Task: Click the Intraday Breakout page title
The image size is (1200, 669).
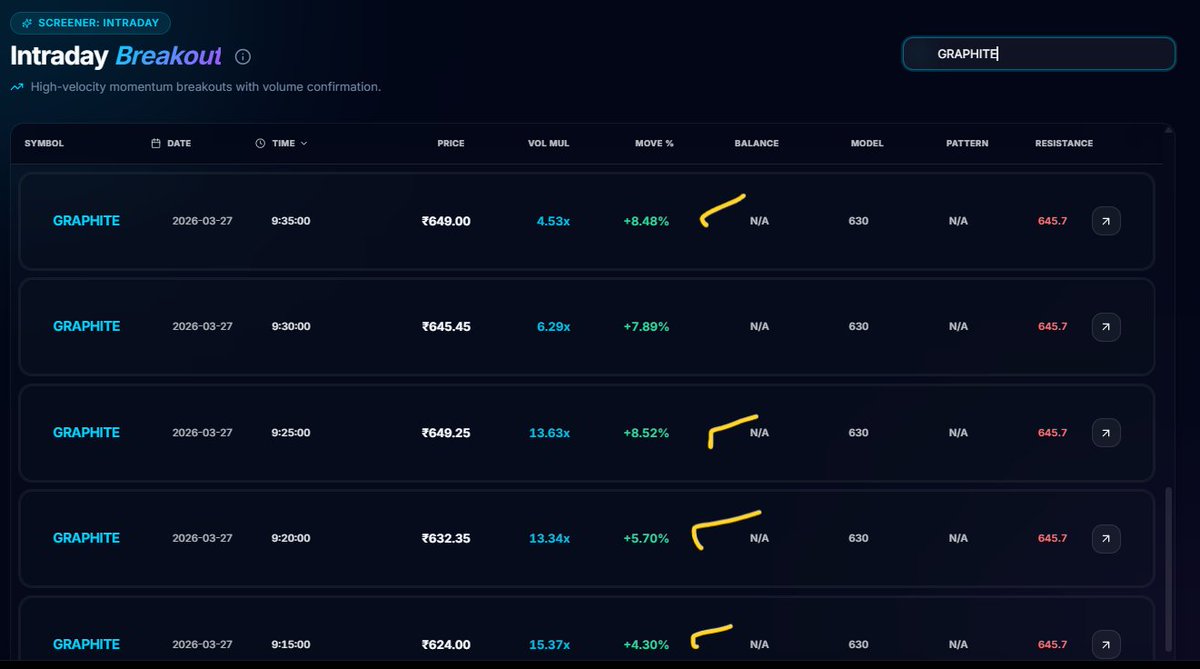Action: pos(116,56)
